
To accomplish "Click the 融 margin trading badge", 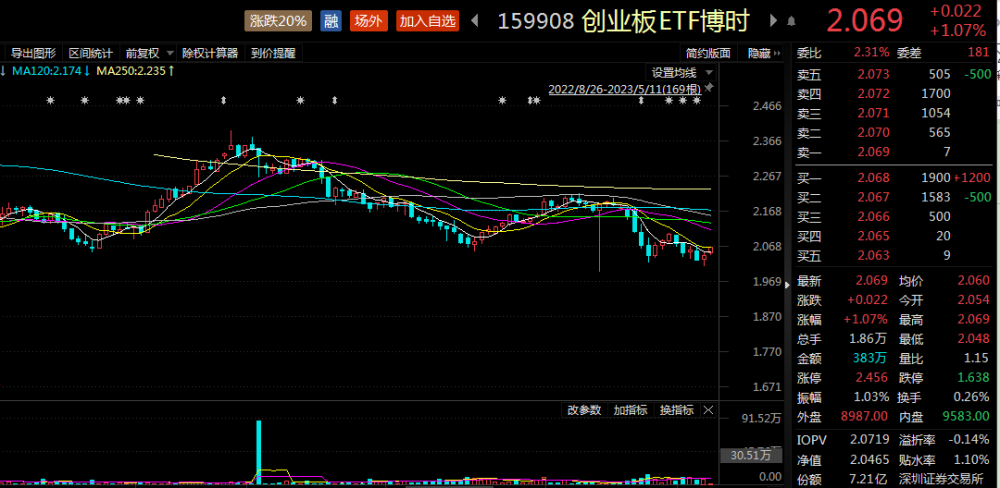I will click(x=330, y=21).
